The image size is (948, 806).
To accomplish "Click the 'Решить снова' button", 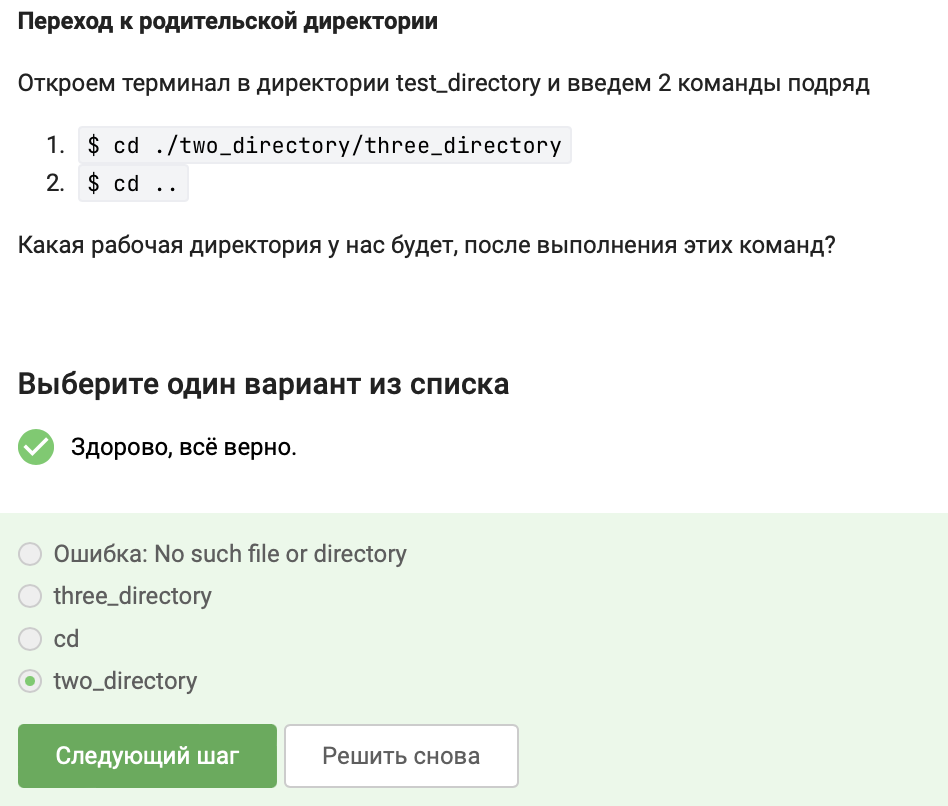I will [x=401, y=756].
